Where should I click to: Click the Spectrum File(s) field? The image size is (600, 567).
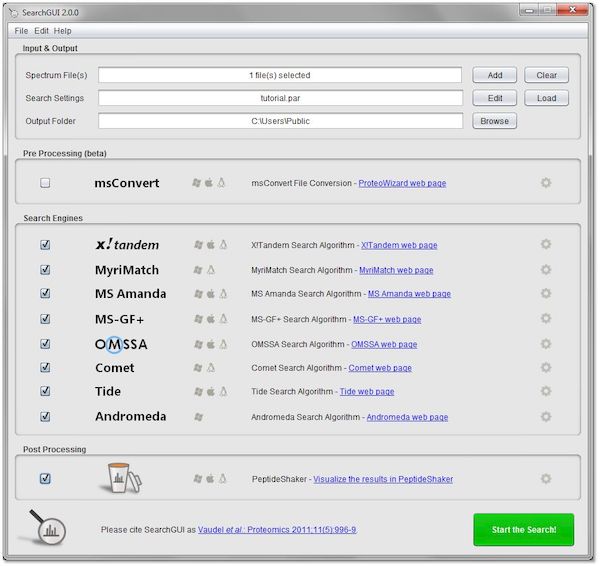click(280, 75)
